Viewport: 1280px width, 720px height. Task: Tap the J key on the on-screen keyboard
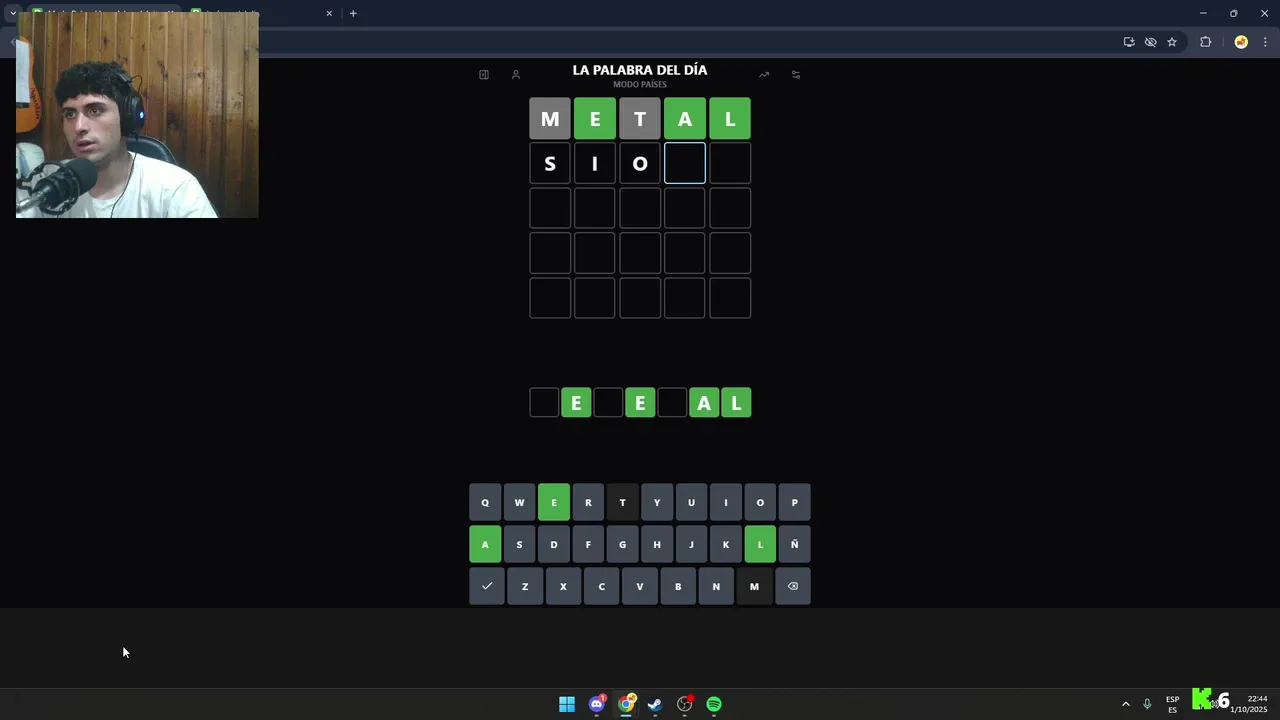click(691, 544)
